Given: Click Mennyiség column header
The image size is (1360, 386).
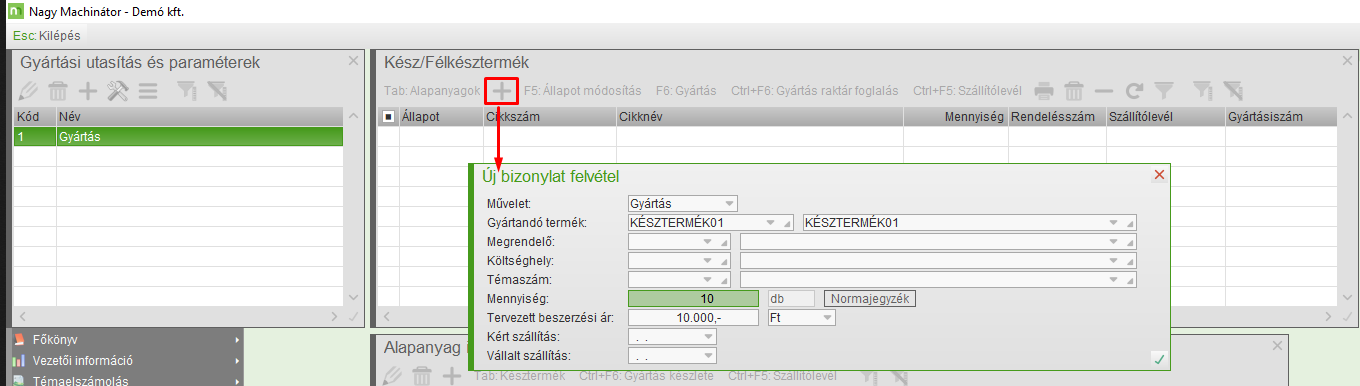Looking at the screenshot, I should [x=956, y=117].
